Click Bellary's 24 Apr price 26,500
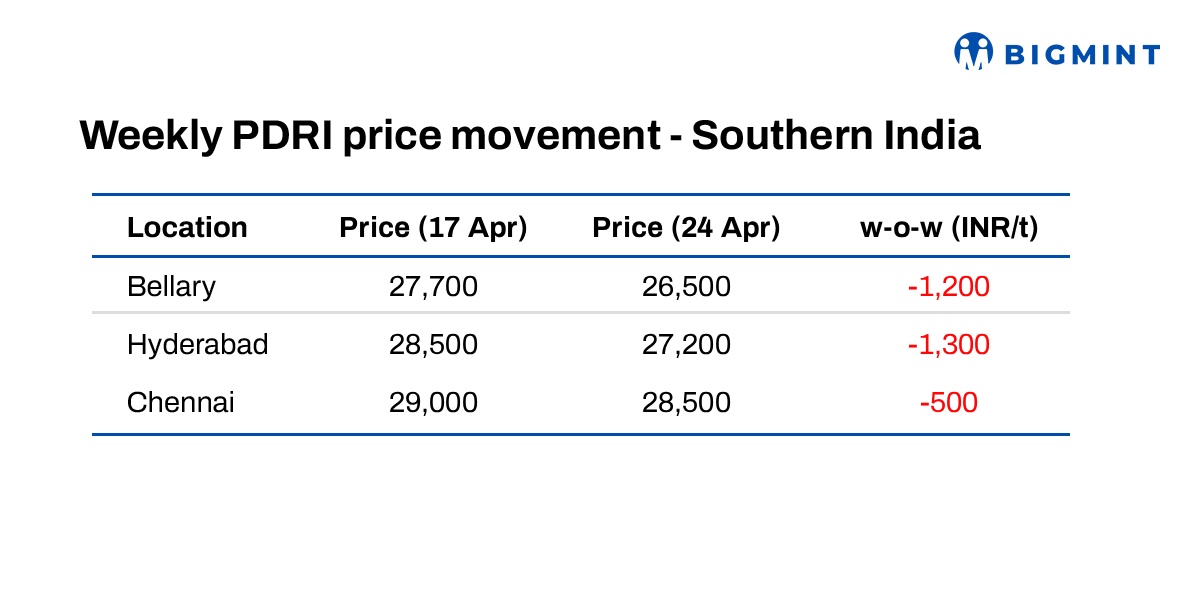The height and width of the screenshot is (600, 1200). click(x=686, y=287)
